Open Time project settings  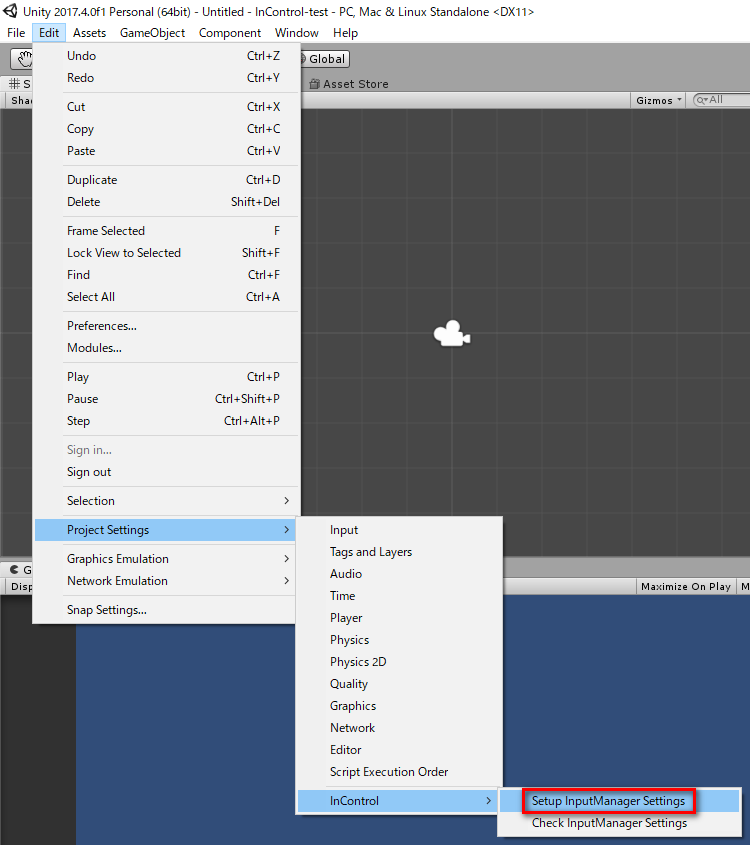point(399,597)
